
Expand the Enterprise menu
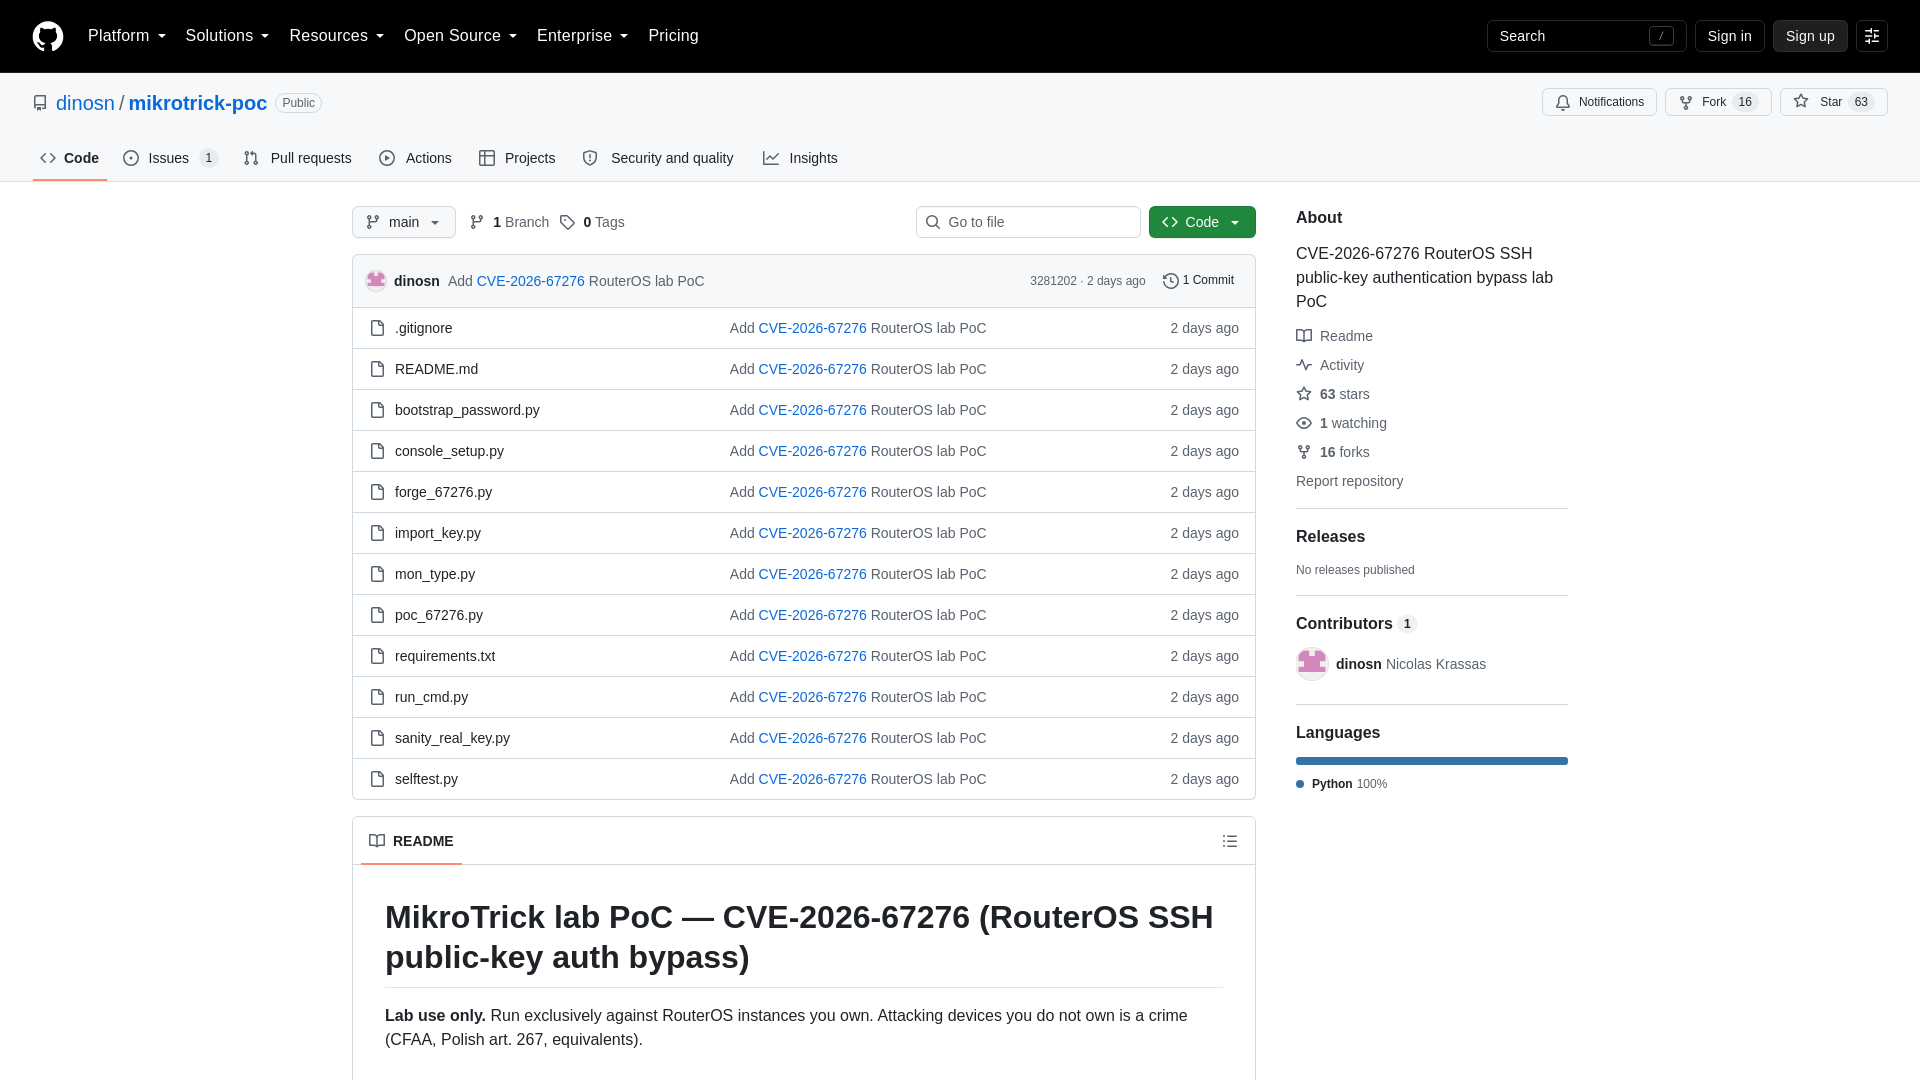pos(582,36)
